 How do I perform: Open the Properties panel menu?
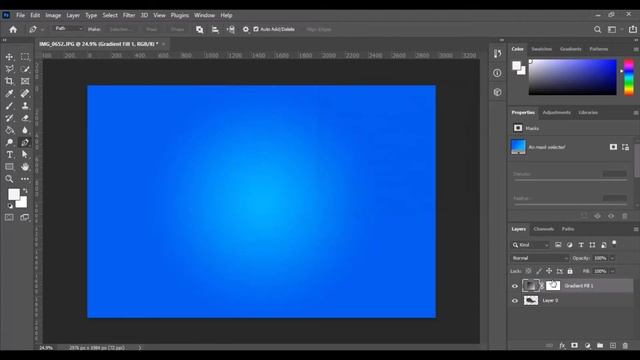coord(636,113)
